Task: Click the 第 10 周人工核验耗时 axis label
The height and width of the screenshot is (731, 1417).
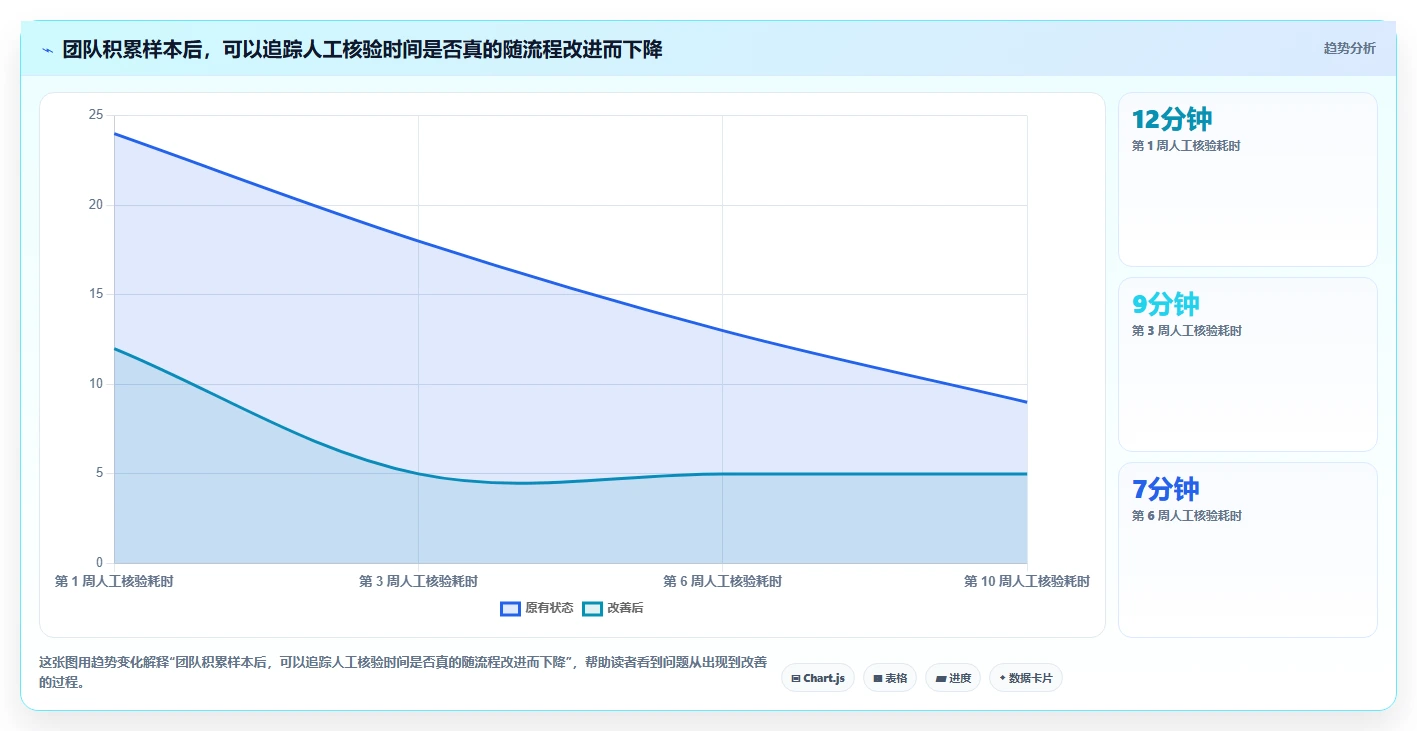Action: pos(1026,581)
